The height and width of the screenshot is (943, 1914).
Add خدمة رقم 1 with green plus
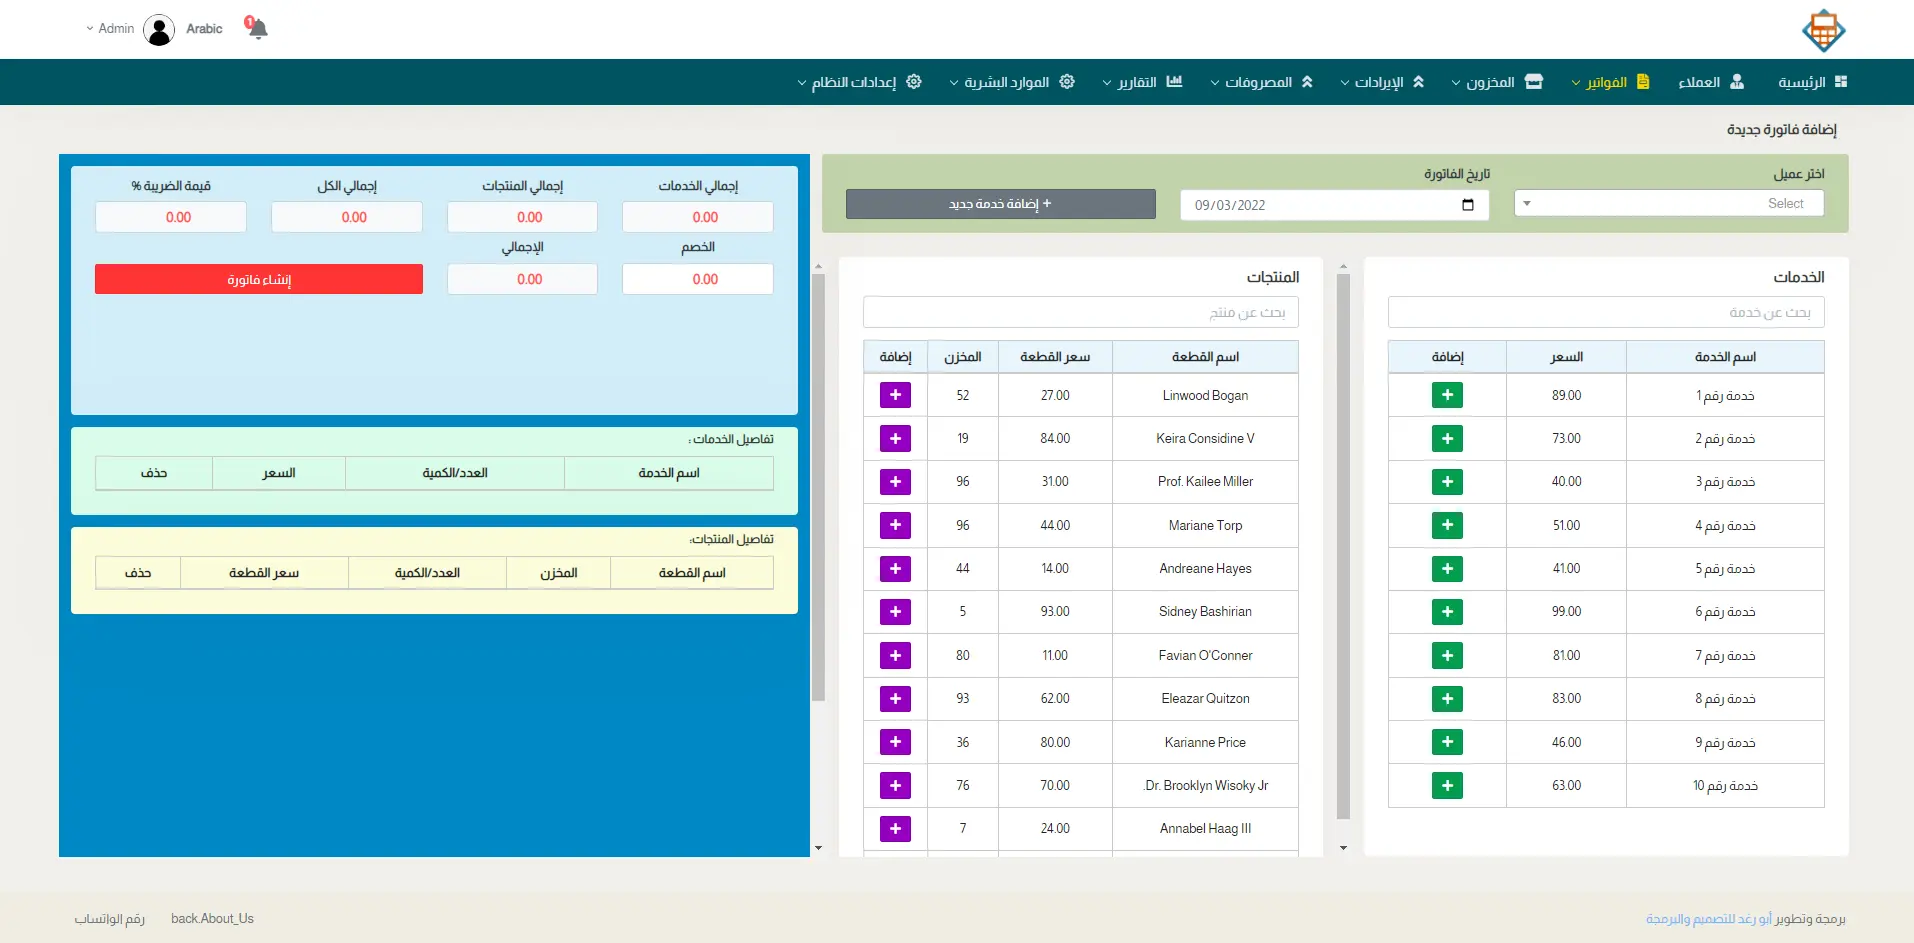(x=1447, y=395)
